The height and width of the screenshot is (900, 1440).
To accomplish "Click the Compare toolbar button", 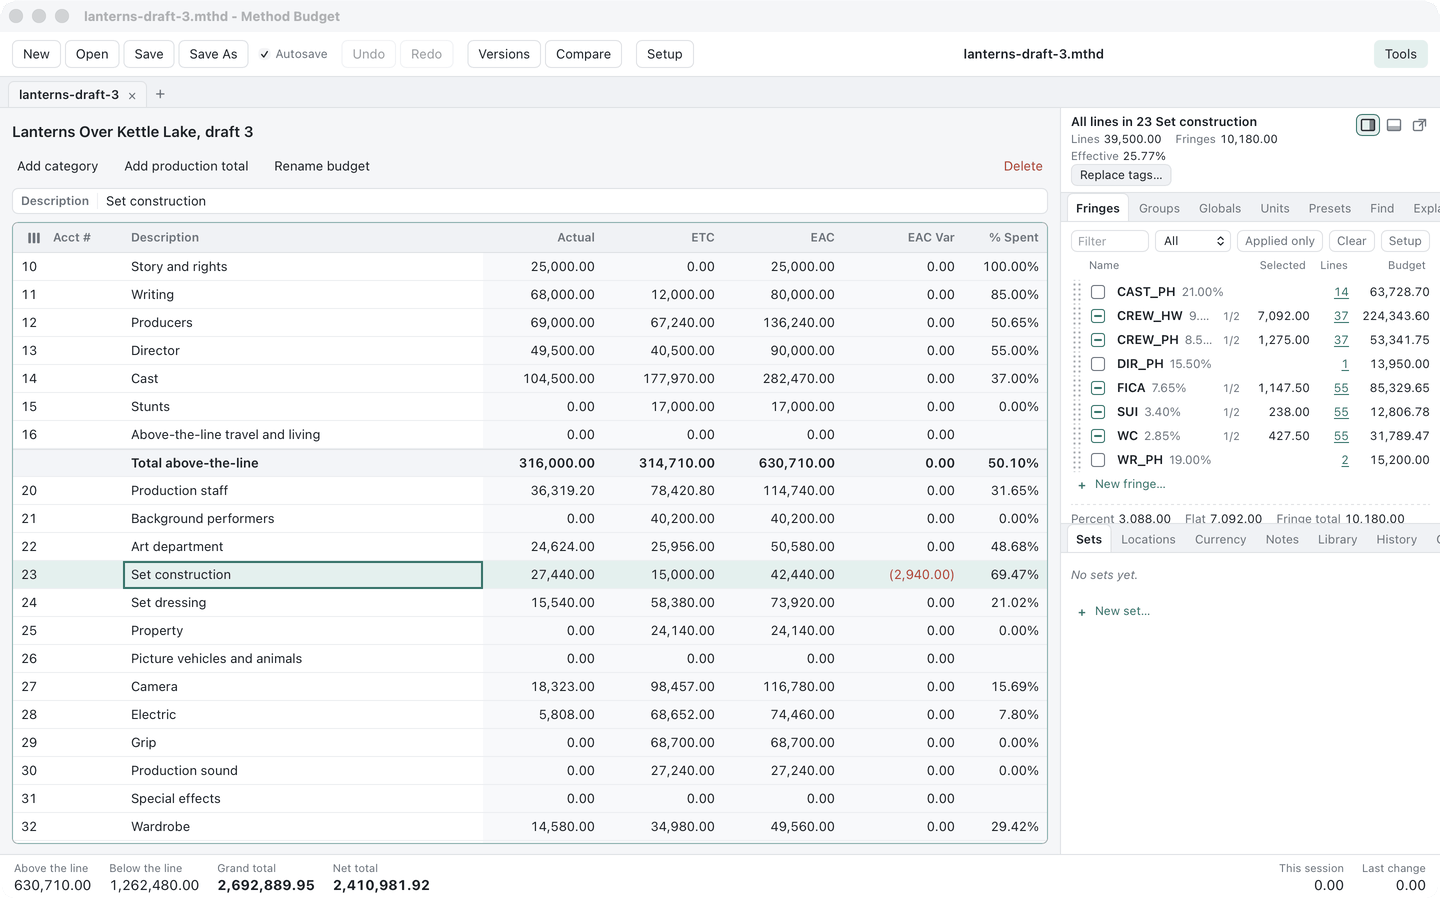I will click(x=583, y=54).
